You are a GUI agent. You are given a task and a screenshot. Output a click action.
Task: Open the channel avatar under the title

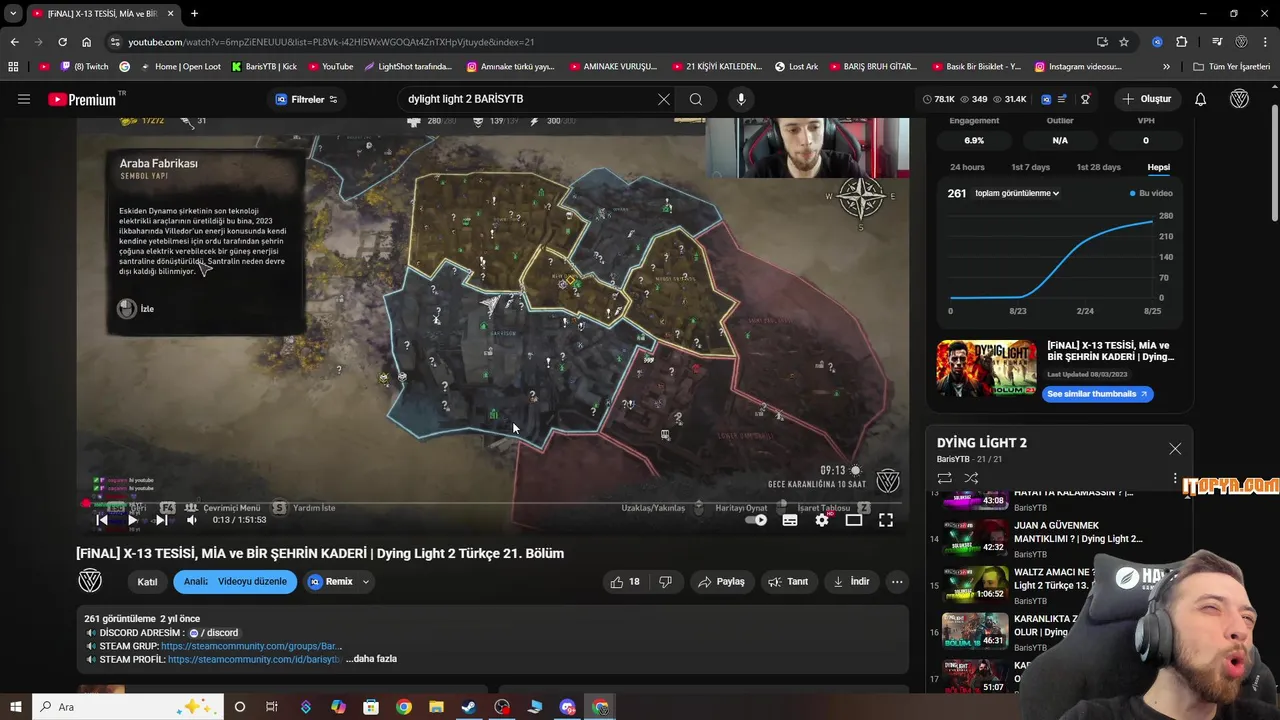tap(90, 581)
